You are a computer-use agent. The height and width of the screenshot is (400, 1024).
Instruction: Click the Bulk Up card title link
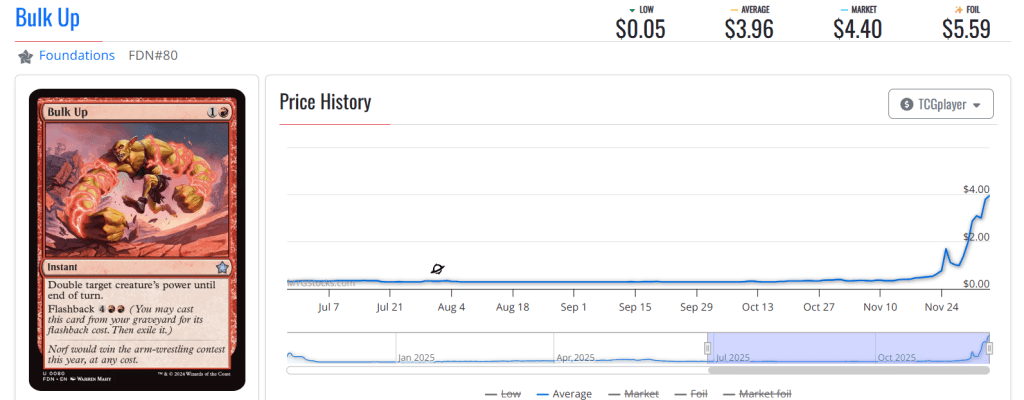(48, 18)
